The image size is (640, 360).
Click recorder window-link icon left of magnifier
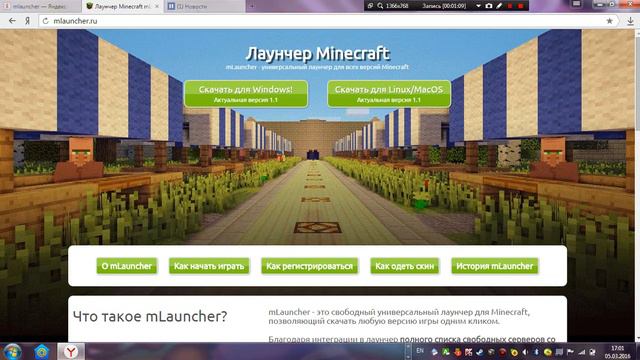(370, 6)
